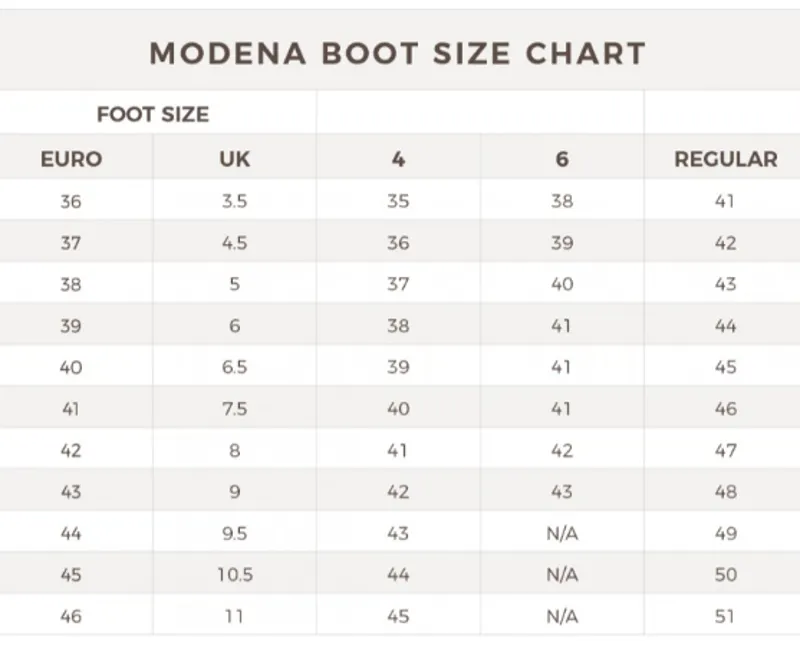The height and width of the screenshot is (659, 800).
Task: Select the N/A cell in Euro 44 row
Action: tap(562, 534)
